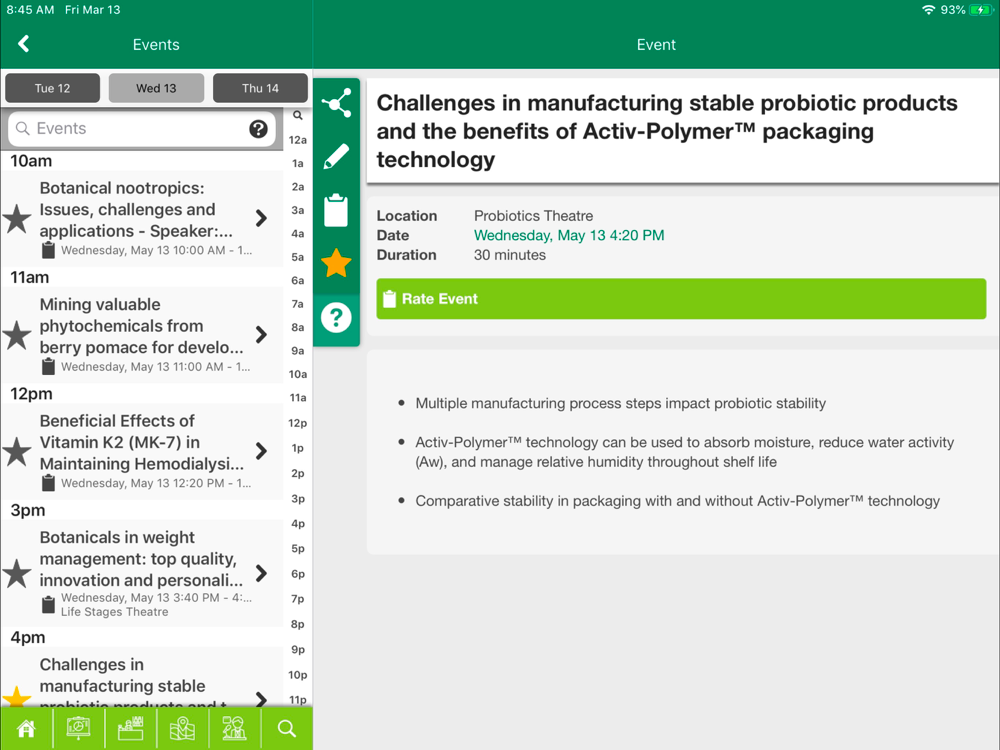This screenshot has height=750, width=1000.
Task: Tap the 8:45 AM clock in status bar
Action: 30,10
